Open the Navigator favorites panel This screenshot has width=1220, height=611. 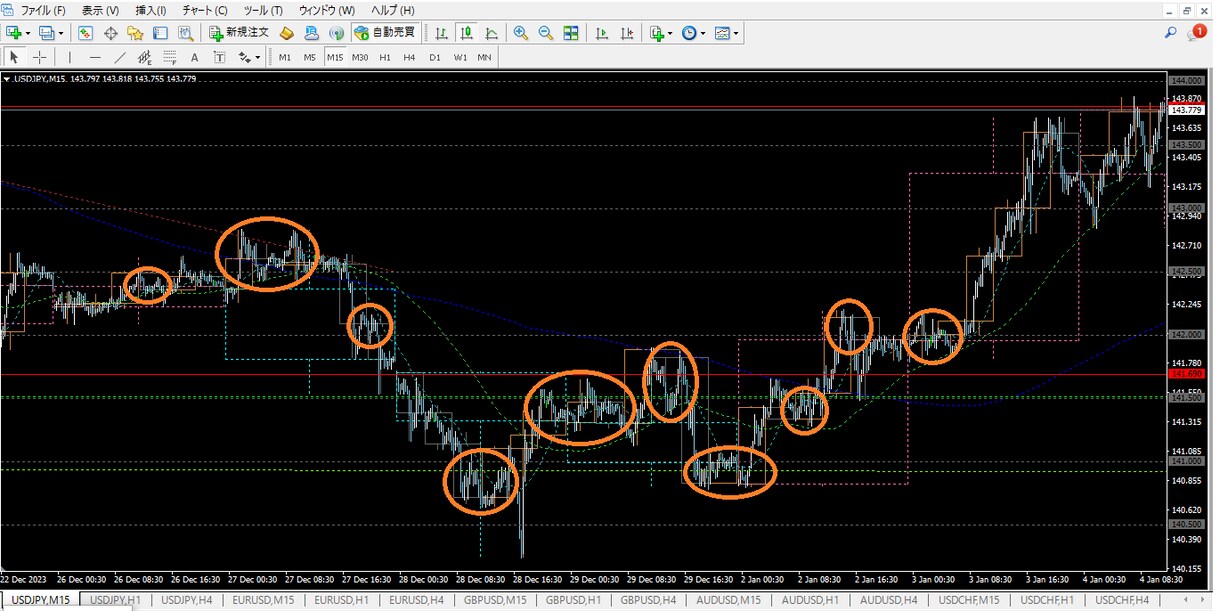coord(135,33)
